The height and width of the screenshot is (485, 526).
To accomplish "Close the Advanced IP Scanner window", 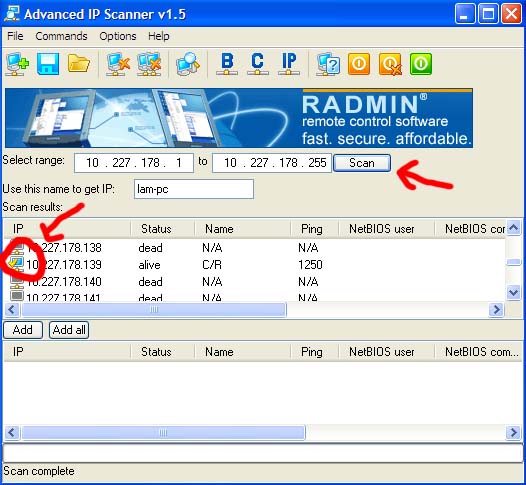I will 511,14.
